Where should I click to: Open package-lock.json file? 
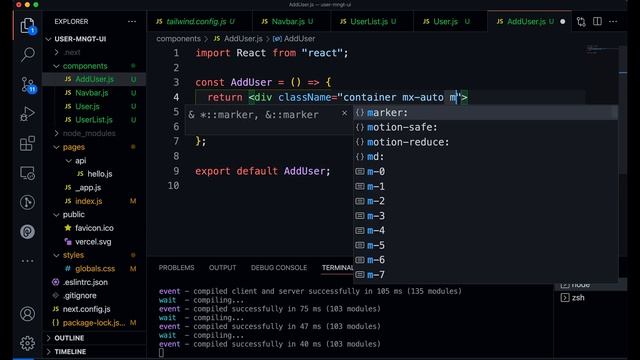tap(94, 322)
